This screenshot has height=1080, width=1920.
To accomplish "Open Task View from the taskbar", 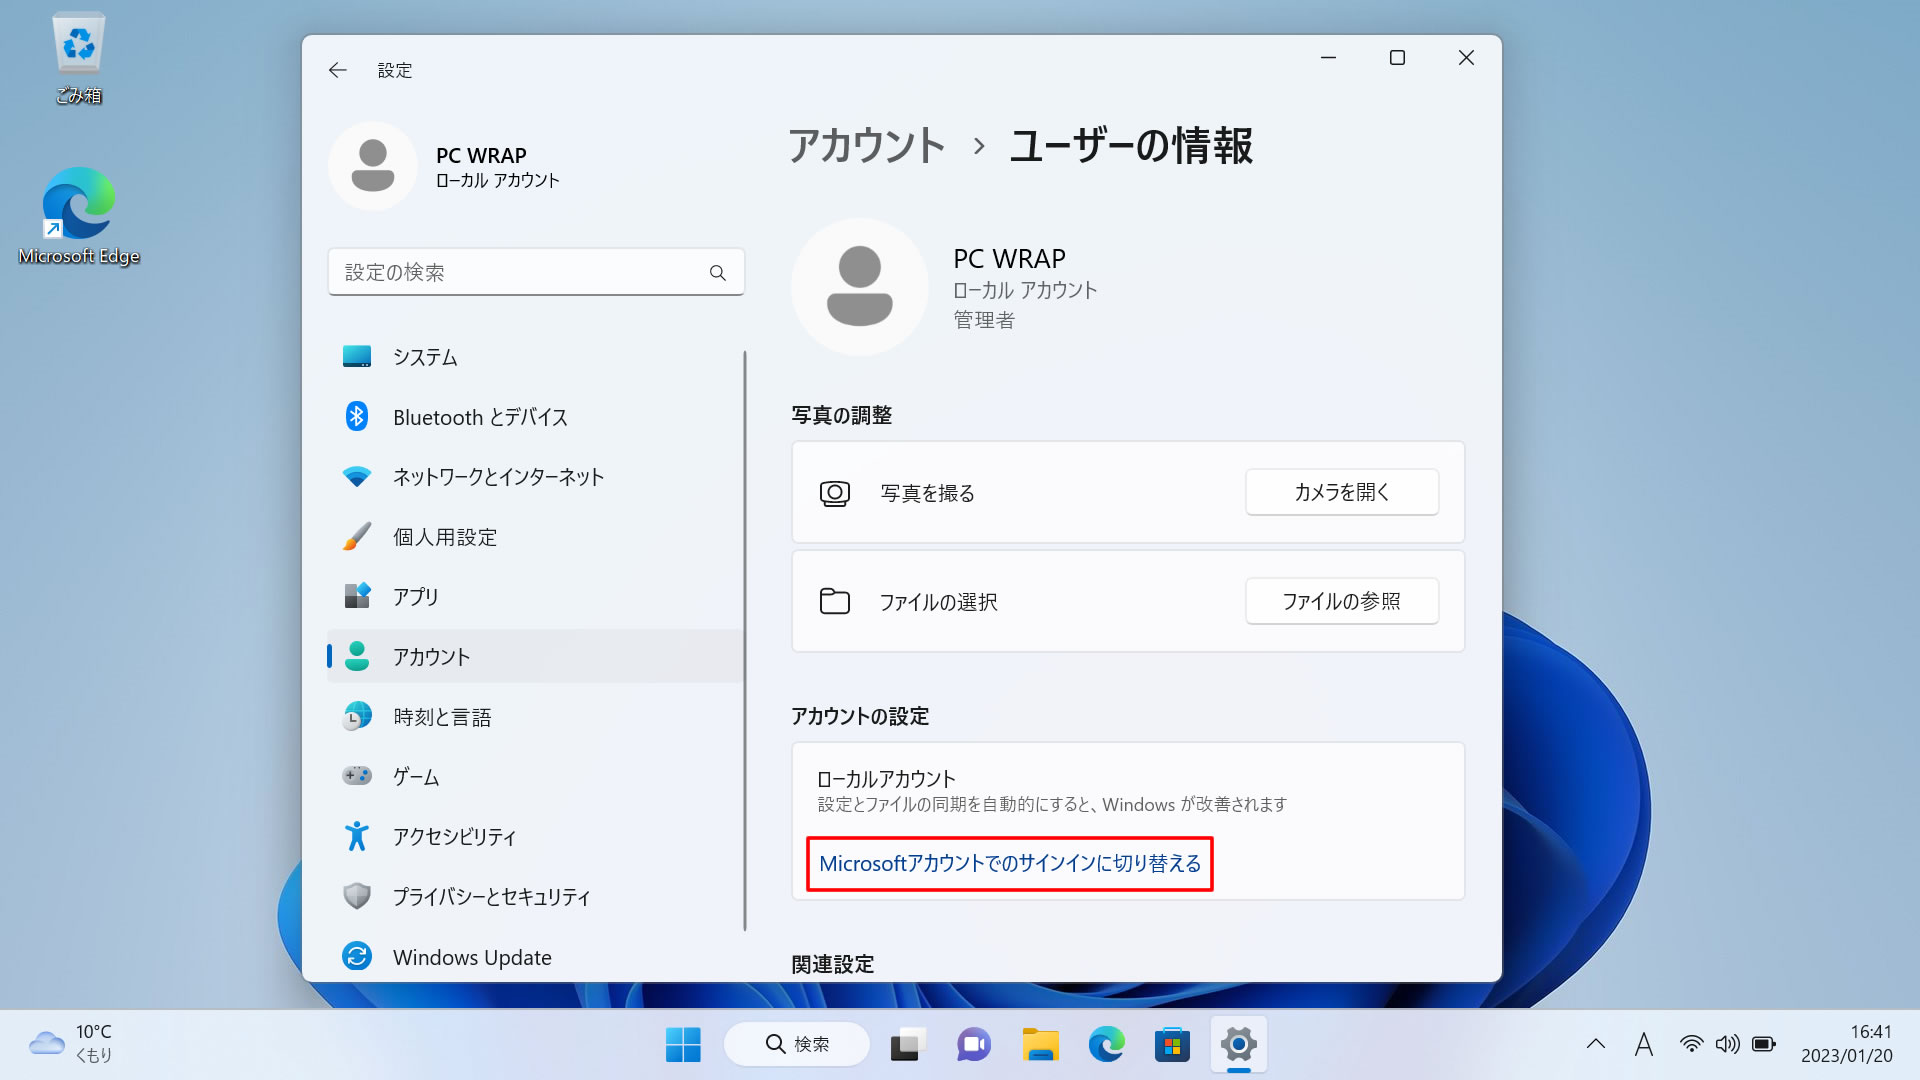I will click(908, 1045).
